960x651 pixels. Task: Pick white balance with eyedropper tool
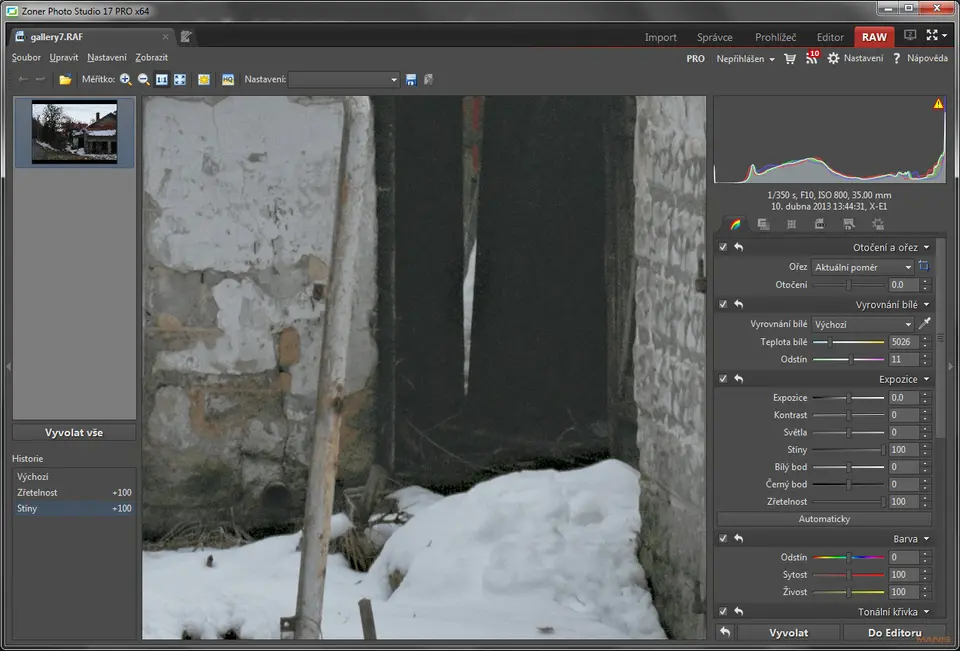tap(924, 324)
